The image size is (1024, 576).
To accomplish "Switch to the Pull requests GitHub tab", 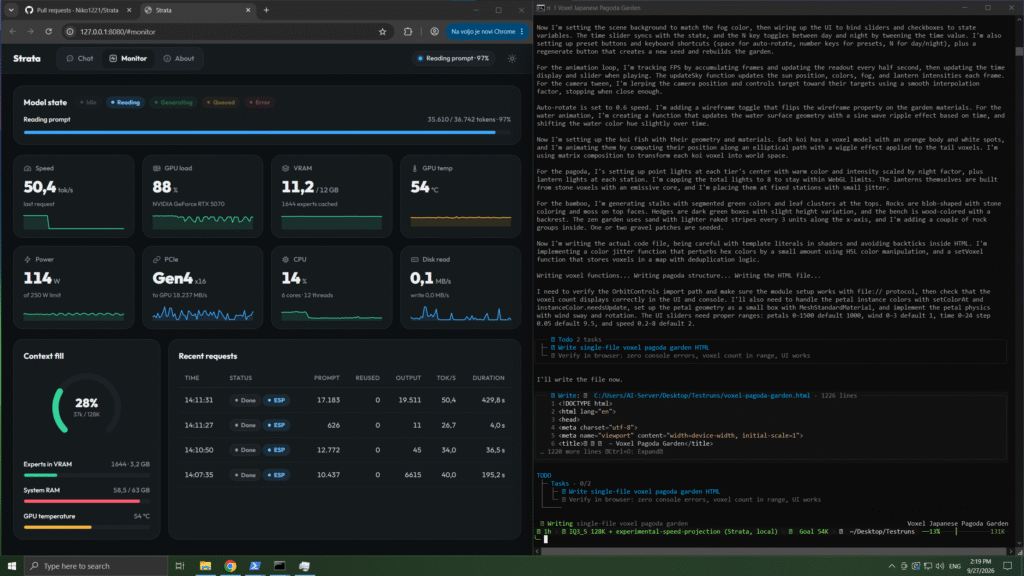I will [78, 10].
